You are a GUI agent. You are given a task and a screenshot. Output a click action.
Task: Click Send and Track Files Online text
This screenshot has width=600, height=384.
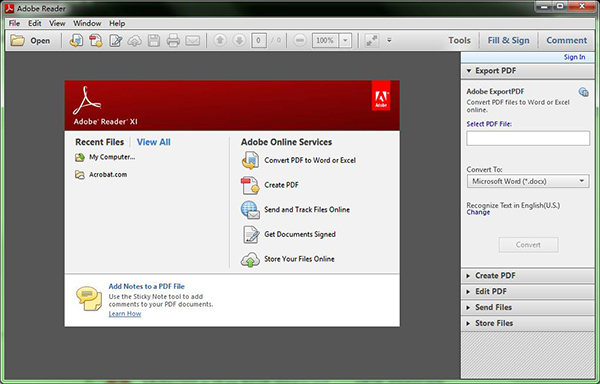pos(307,210)
